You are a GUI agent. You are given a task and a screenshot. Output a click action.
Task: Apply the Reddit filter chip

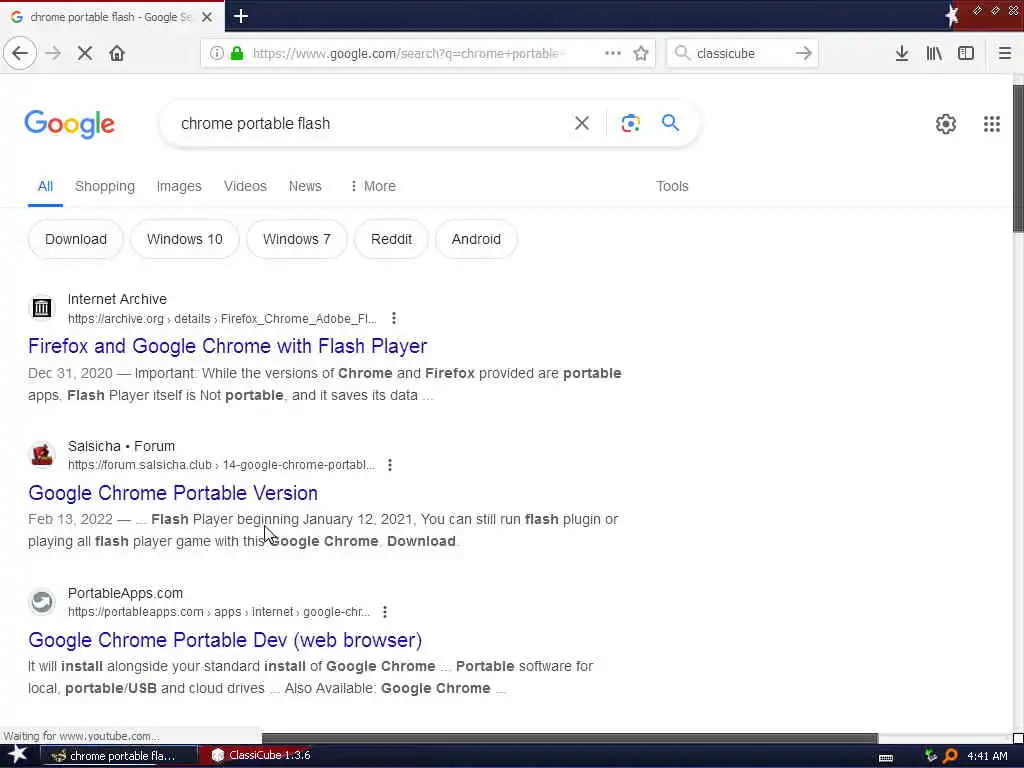click(x=391, y=239)
